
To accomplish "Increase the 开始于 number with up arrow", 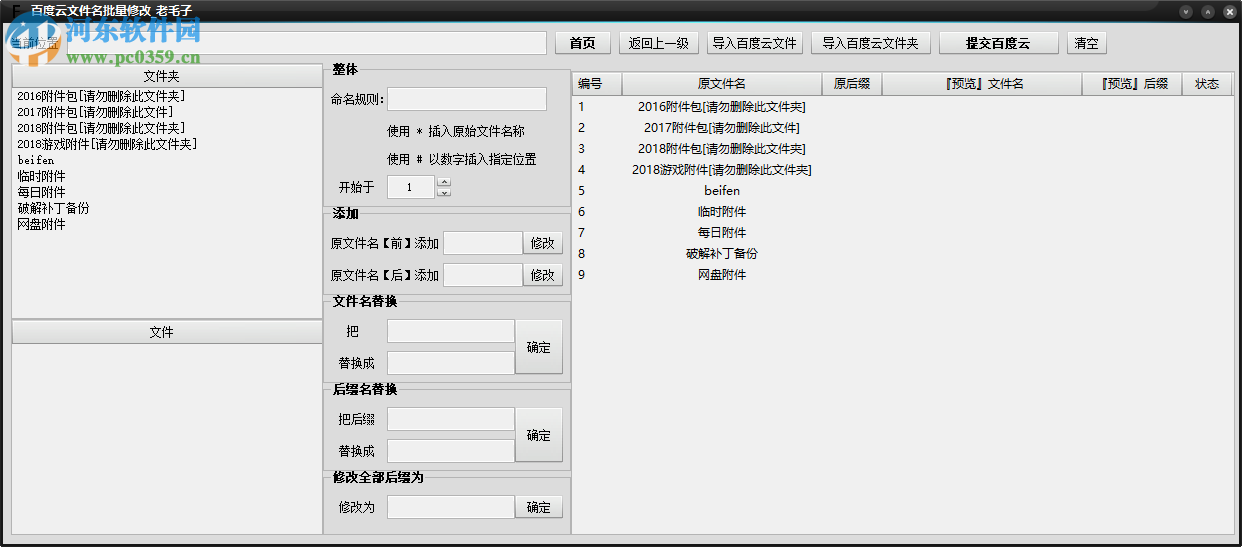I will coord(444,182).
